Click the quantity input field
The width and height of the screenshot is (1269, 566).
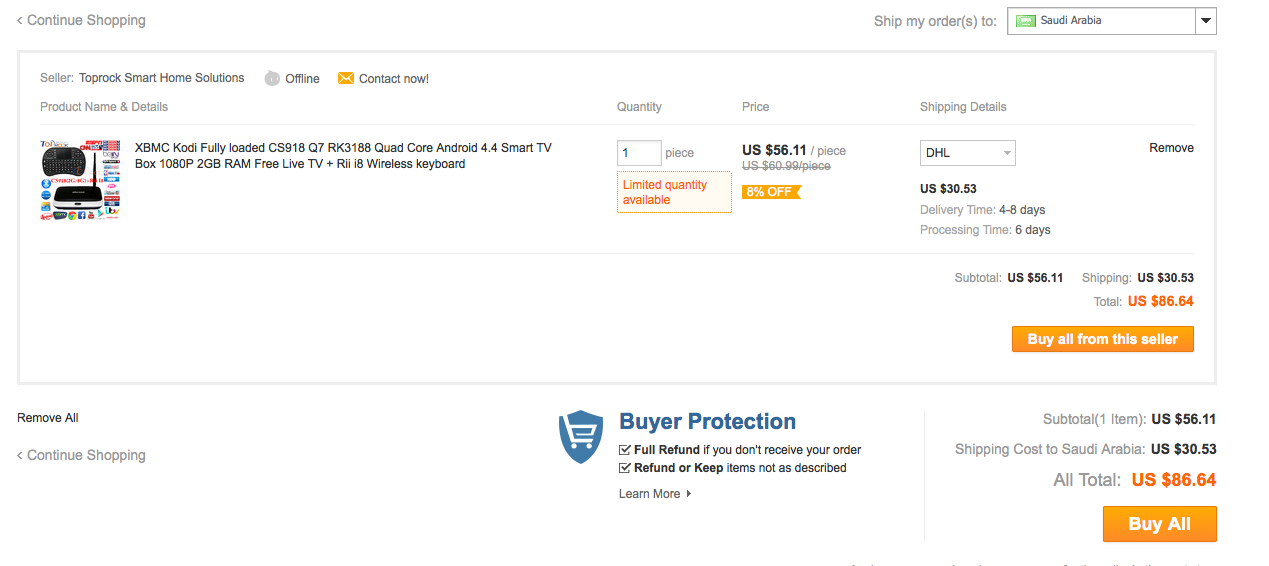pos(639,153)
